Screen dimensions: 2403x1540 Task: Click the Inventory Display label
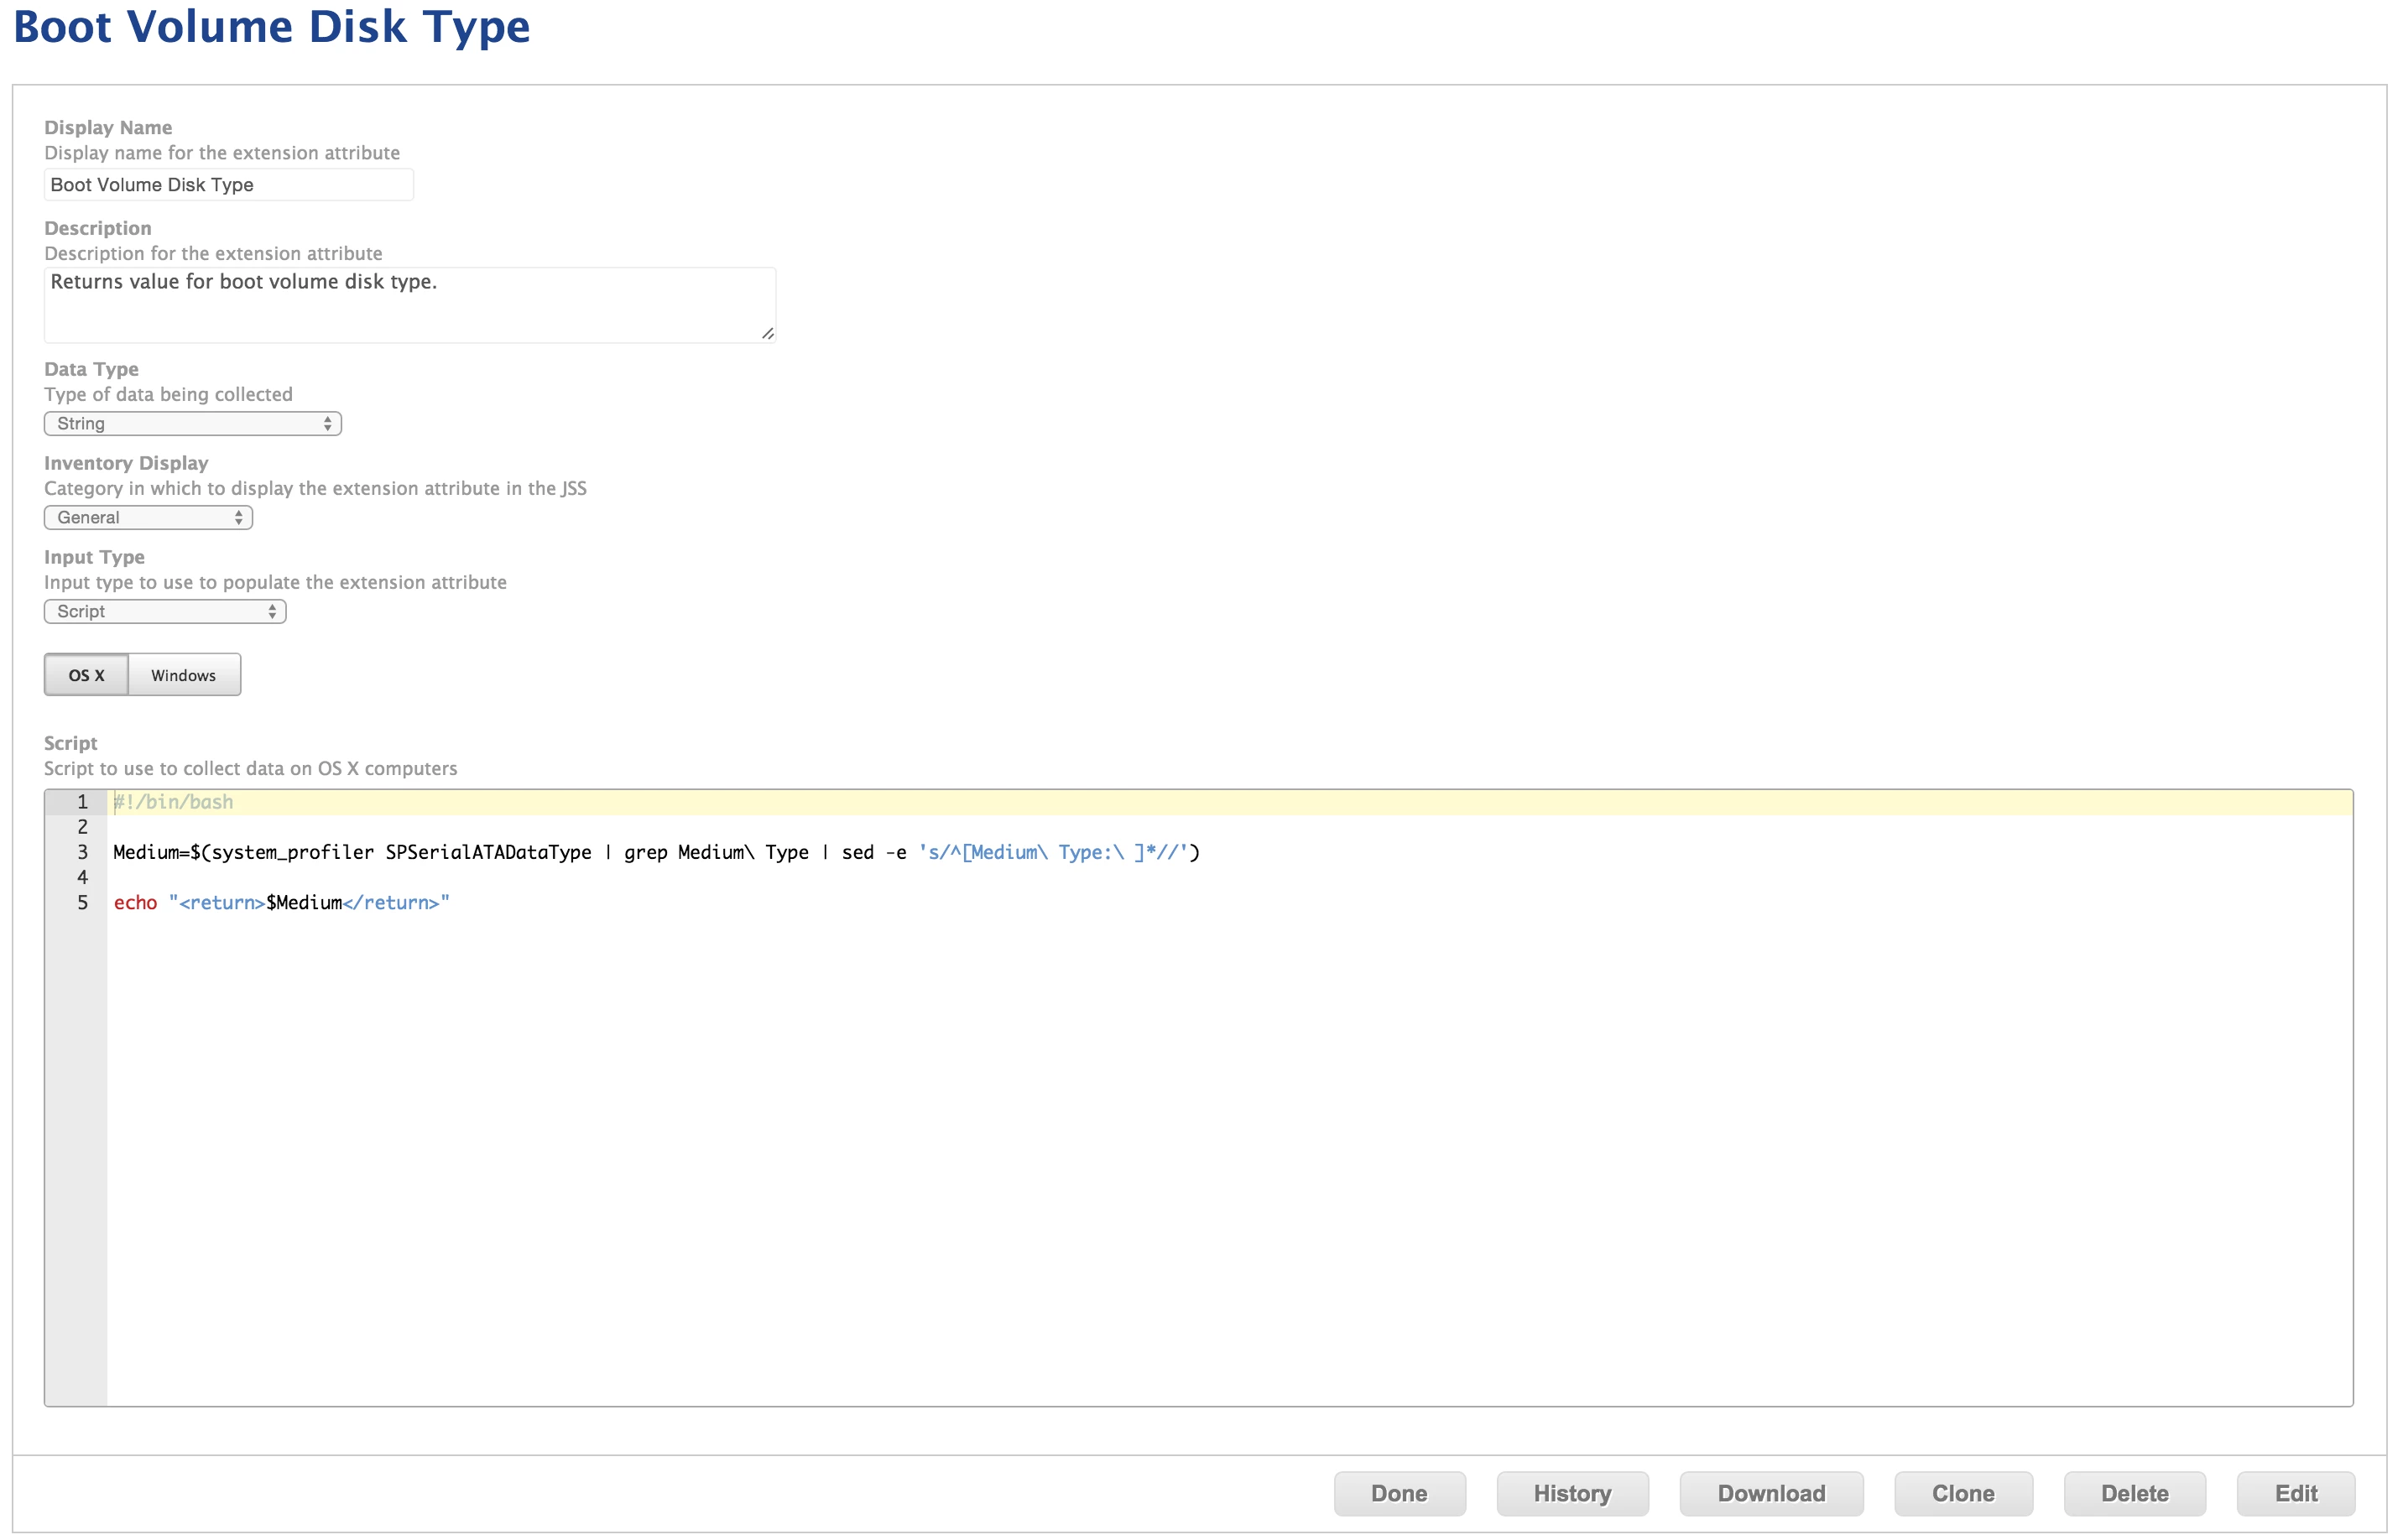click(126, 463)
